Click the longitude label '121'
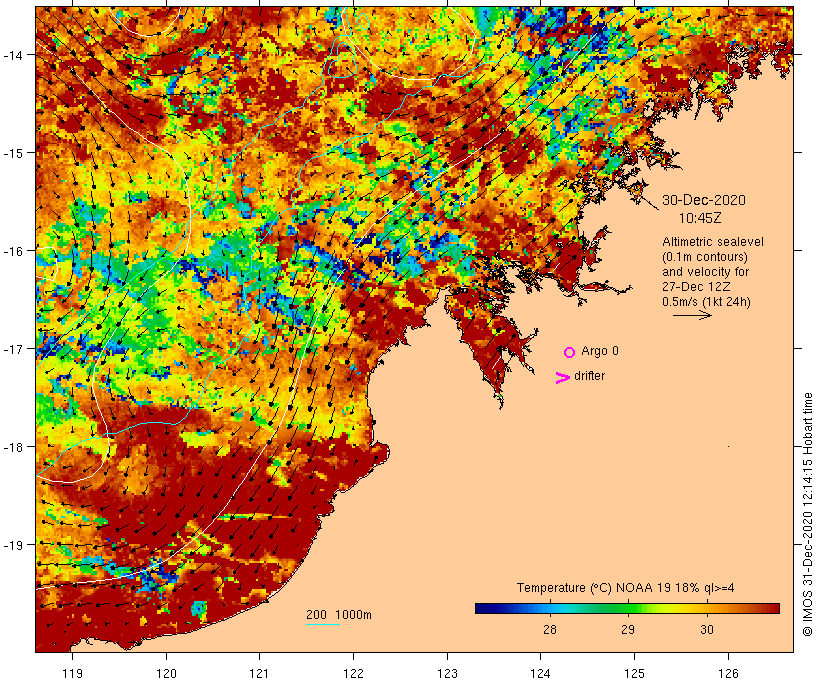820x680 pixels. click(259, 673)
